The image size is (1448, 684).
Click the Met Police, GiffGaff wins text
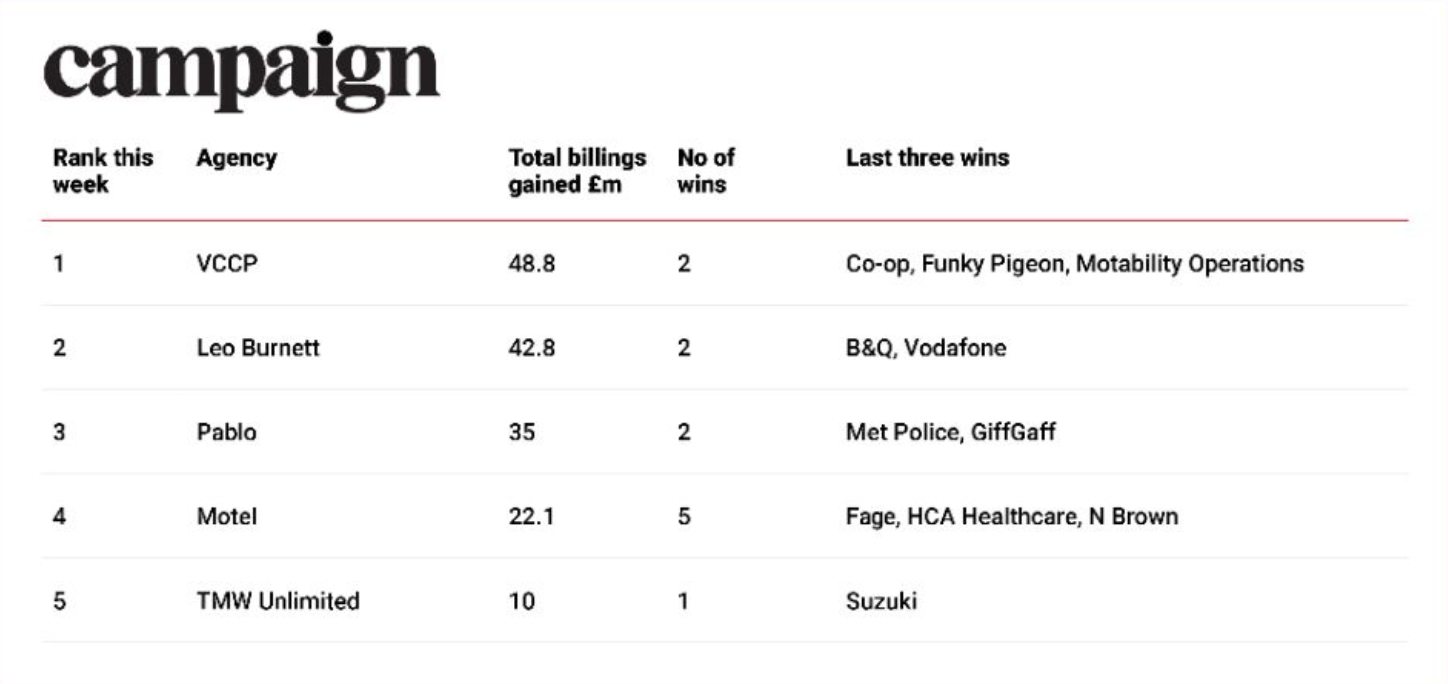[x=951, y=432]
